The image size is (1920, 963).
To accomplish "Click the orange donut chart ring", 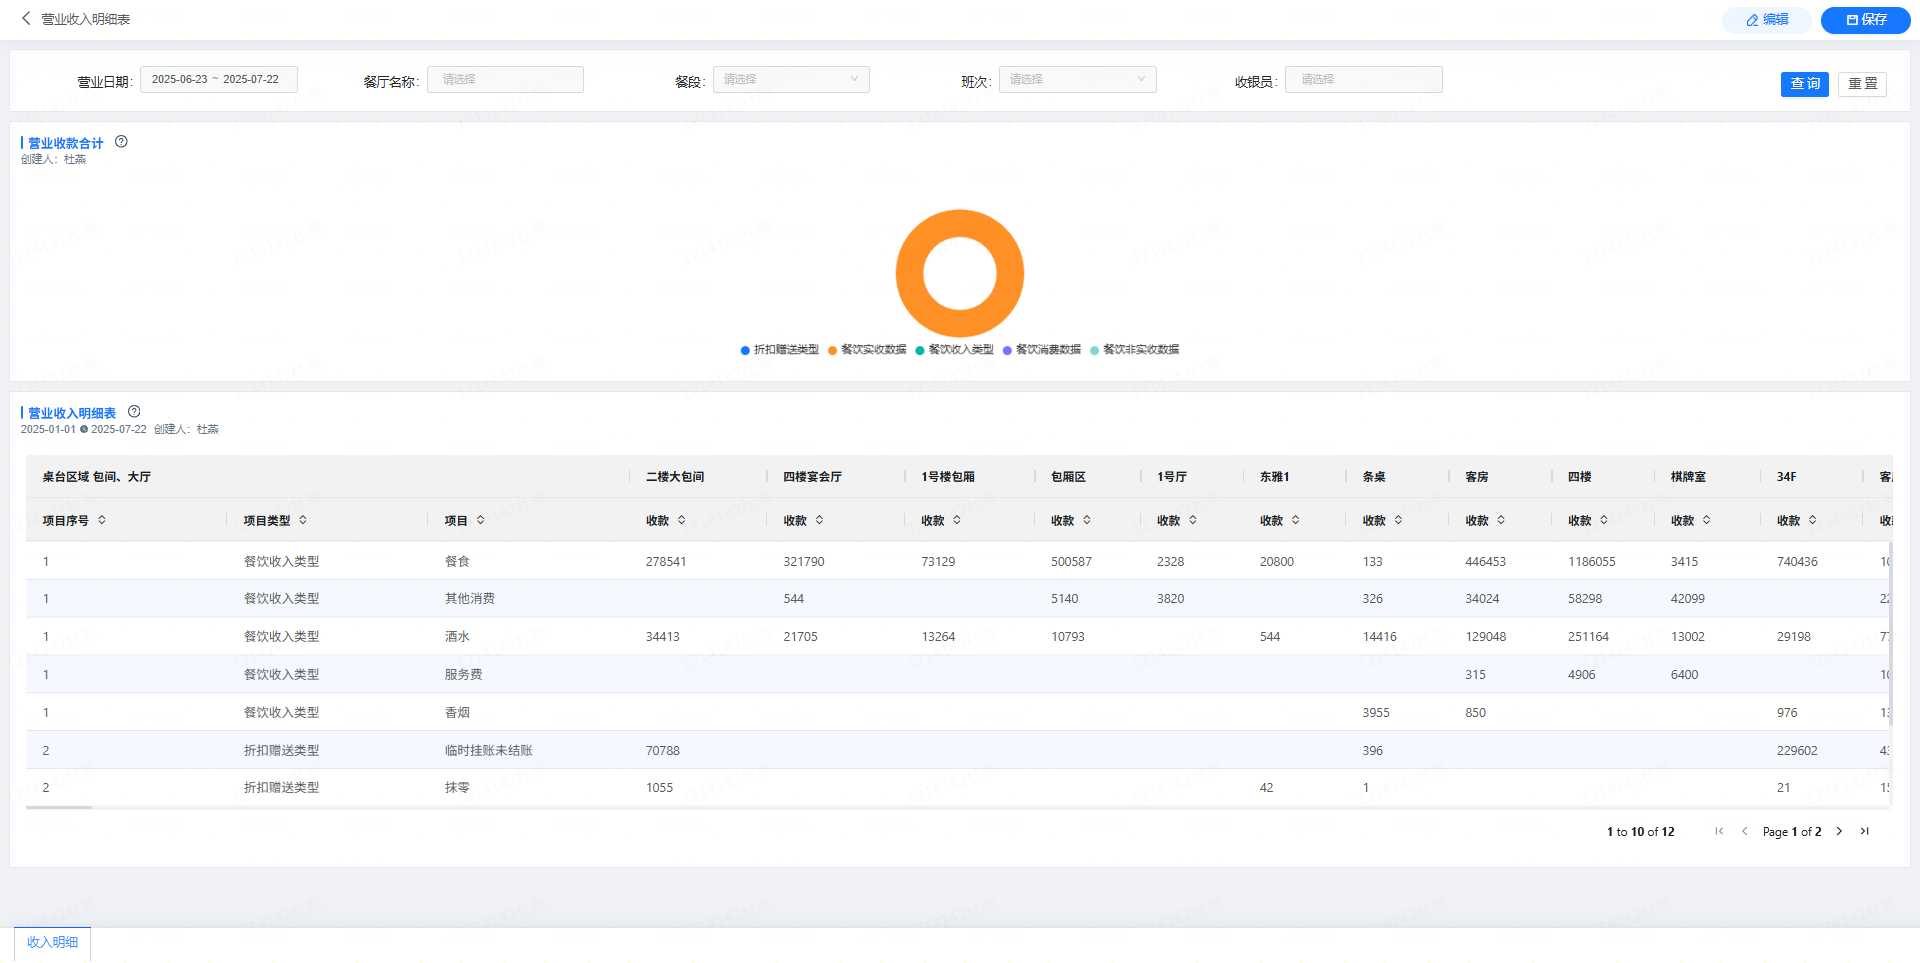I will pos(910,273).
